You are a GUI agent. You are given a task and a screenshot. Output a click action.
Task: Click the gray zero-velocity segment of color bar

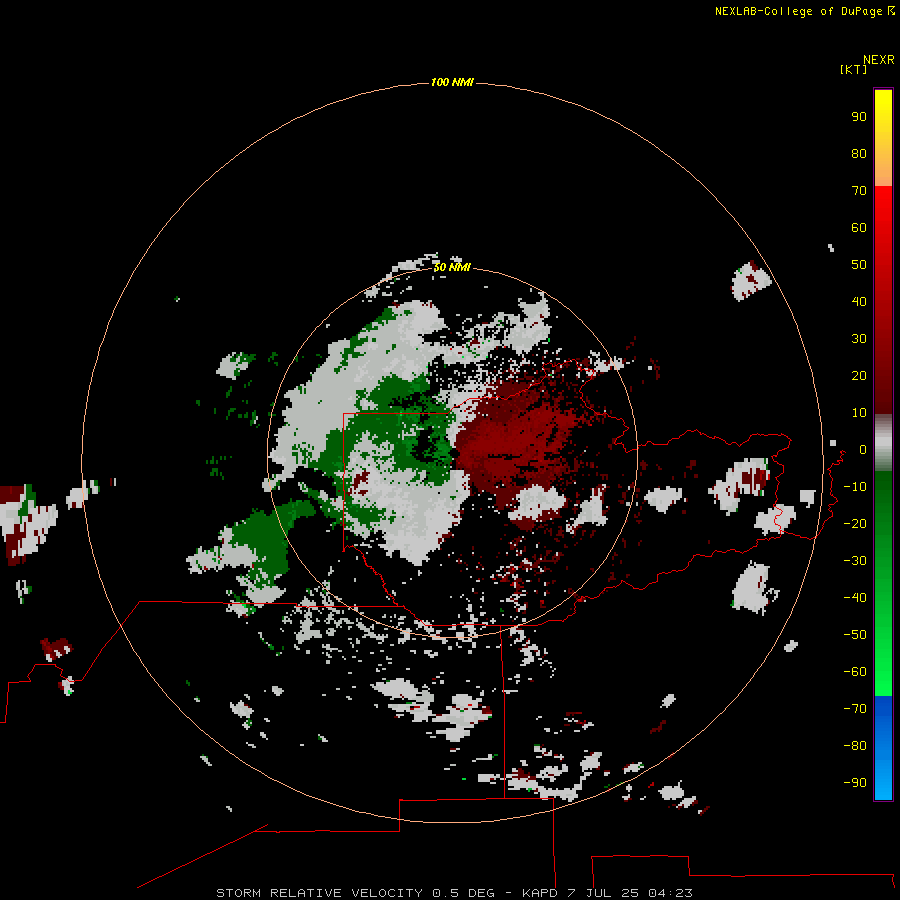pos(883,443)
